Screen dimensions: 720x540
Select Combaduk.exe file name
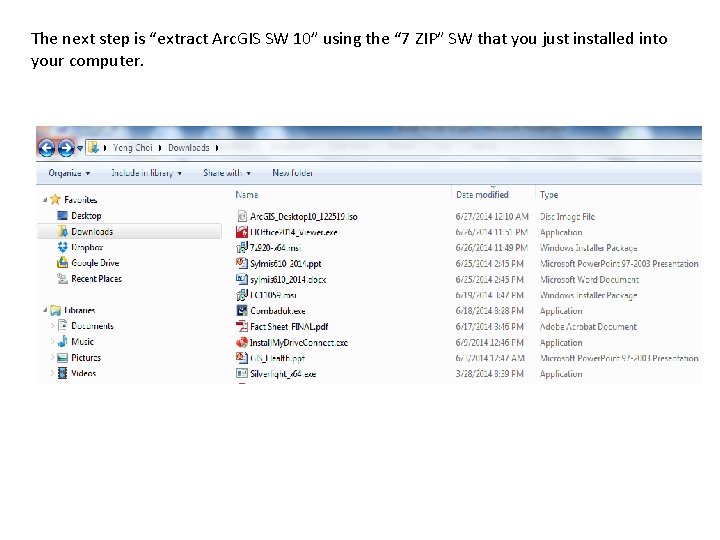278,311
